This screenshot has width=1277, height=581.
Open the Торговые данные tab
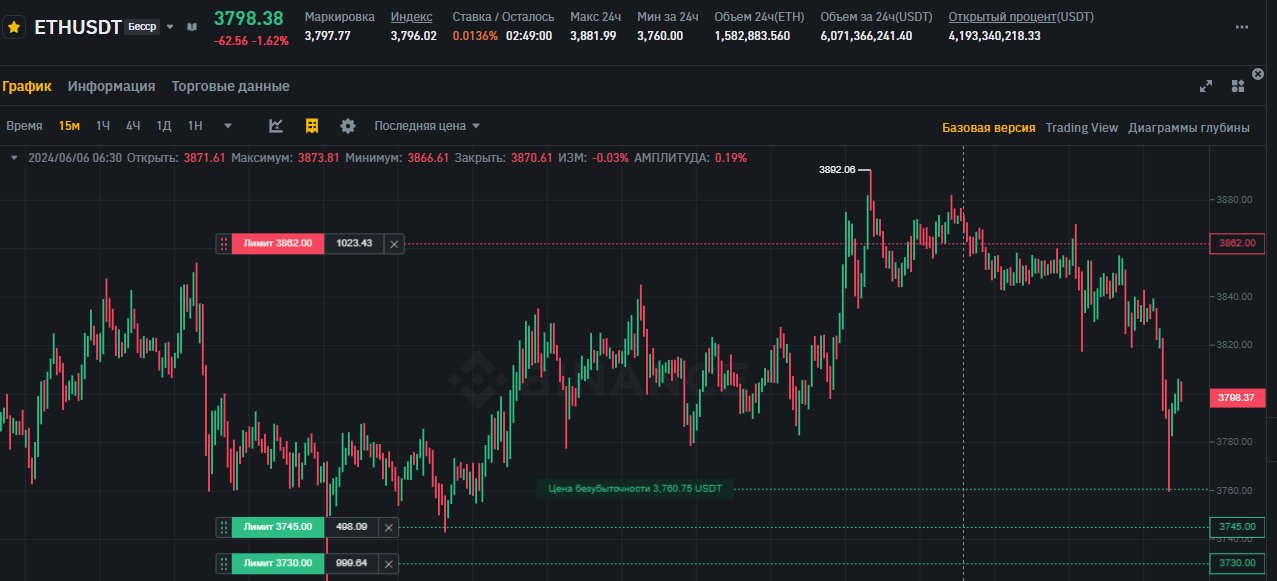coord(230,87)
